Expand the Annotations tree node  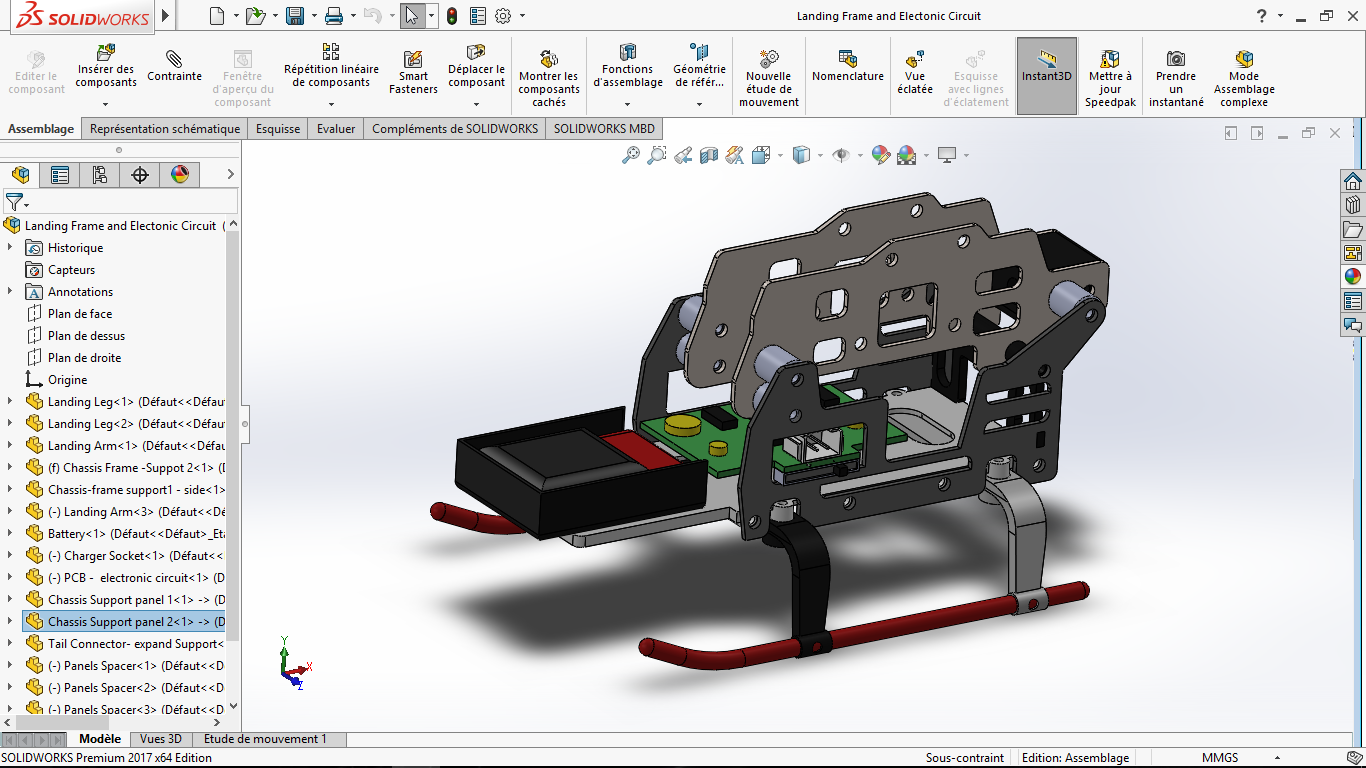coord(10,292)
